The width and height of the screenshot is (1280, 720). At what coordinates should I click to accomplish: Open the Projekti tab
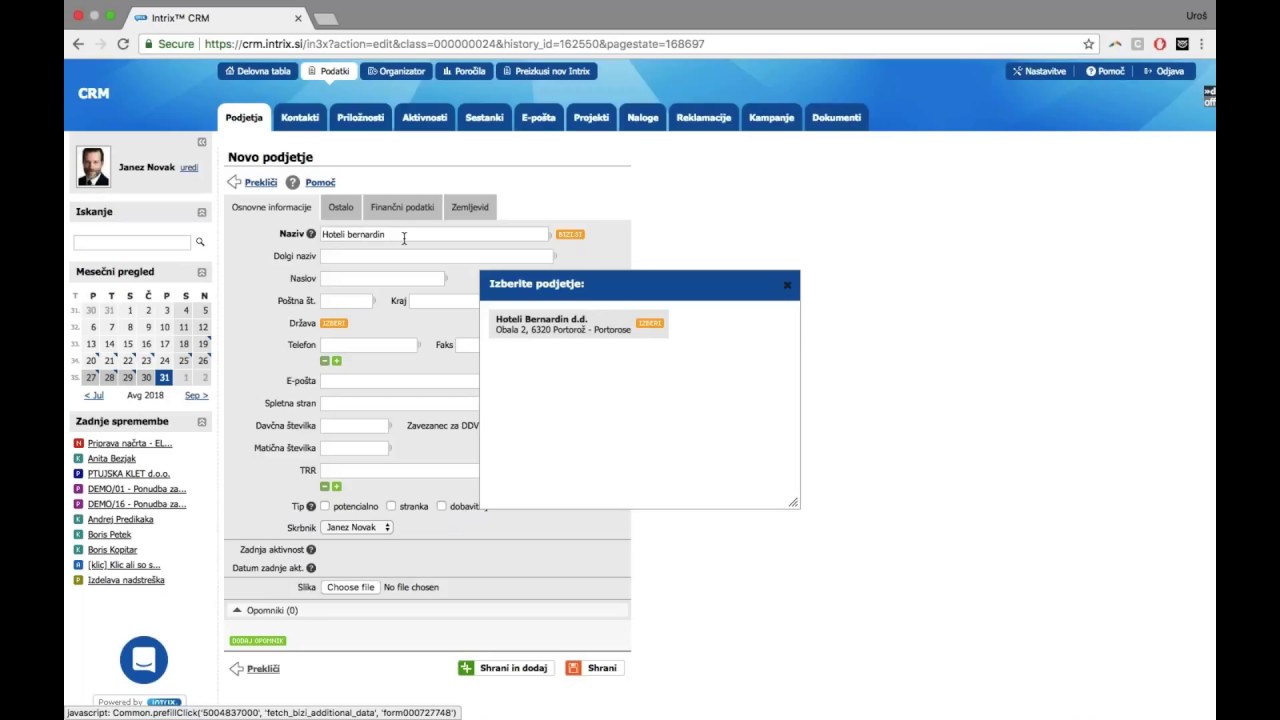591,117
